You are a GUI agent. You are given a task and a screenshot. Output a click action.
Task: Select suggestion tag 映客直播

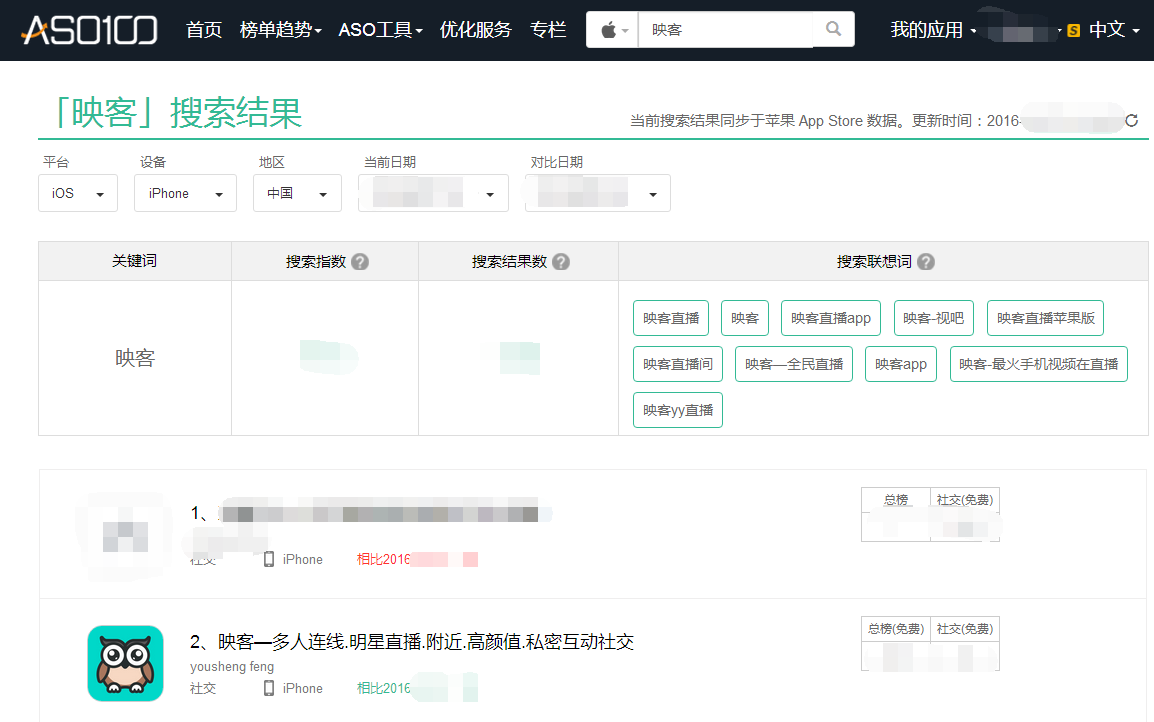pyautogui.click(x=671, y=318)
